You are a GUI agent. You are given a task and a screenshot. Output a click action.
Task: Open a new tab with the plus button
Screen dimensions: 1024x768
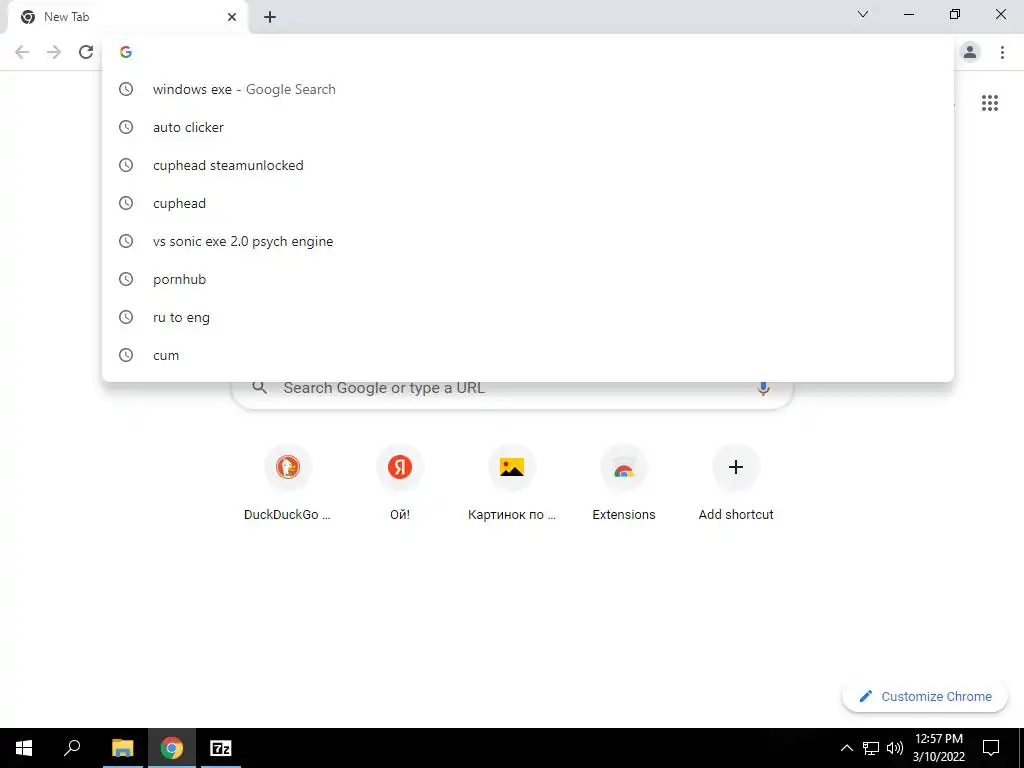pyautogui.click(x=270, y=17)
